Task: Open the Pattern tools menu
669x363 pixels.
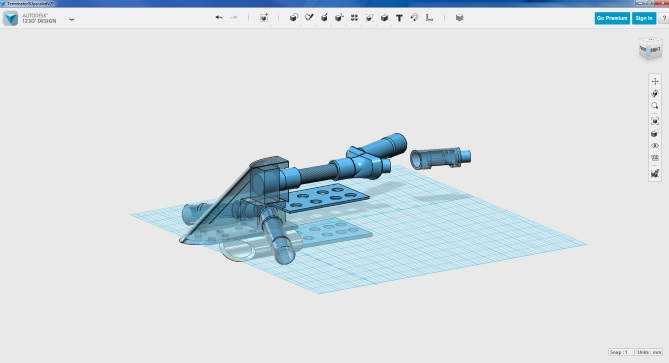Action: point(354,17)
